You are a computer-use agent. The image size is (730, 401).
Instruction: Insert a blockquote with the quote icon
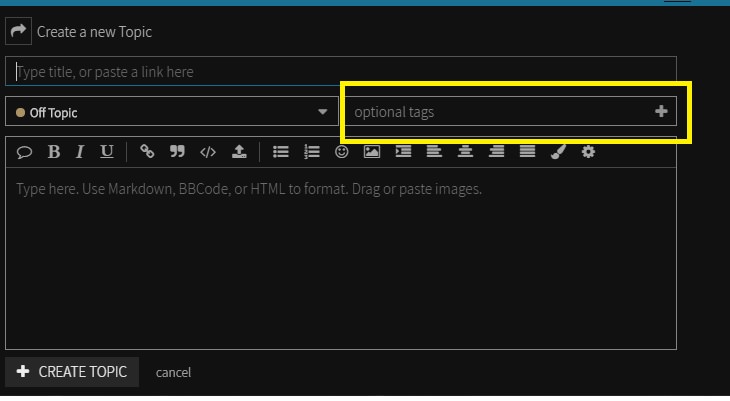coord(177,151)
